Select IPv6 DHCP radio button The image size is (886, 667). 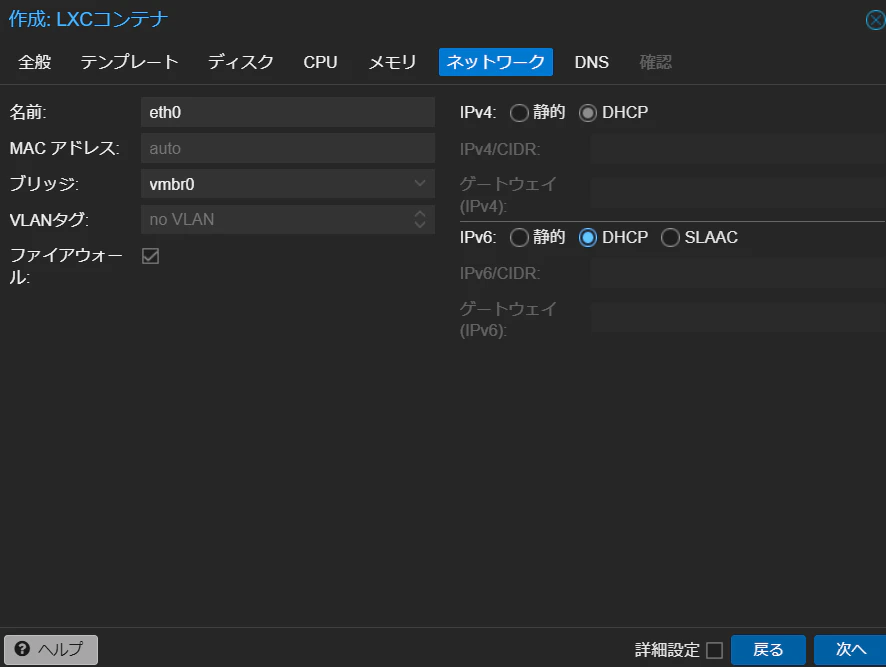(x=588, y=237)
